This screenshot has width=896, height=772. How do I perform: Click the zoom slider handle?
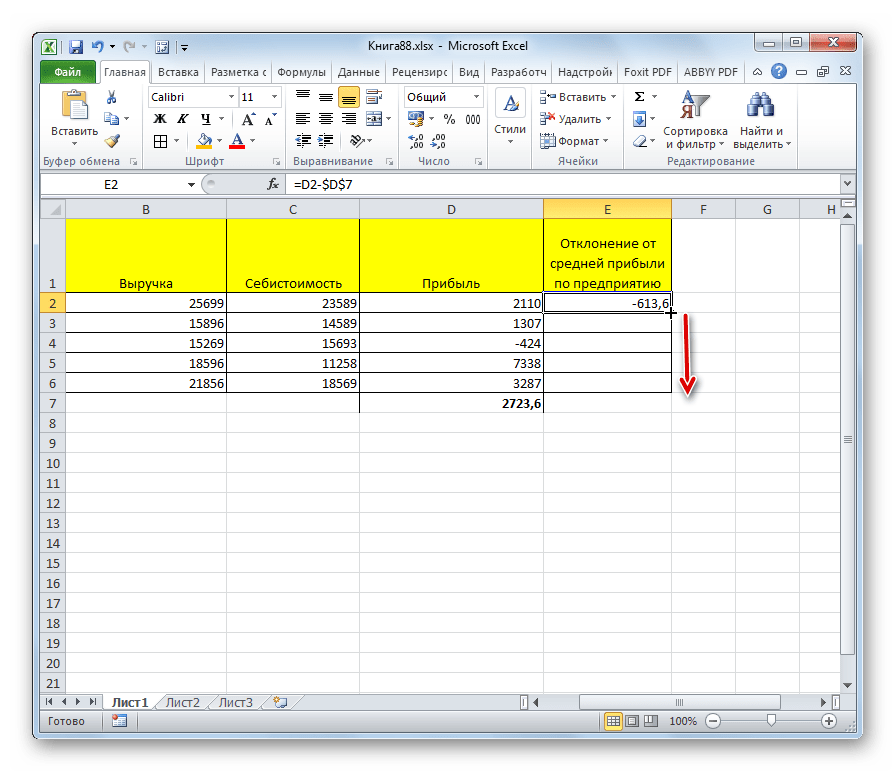[x=771, y=721]
